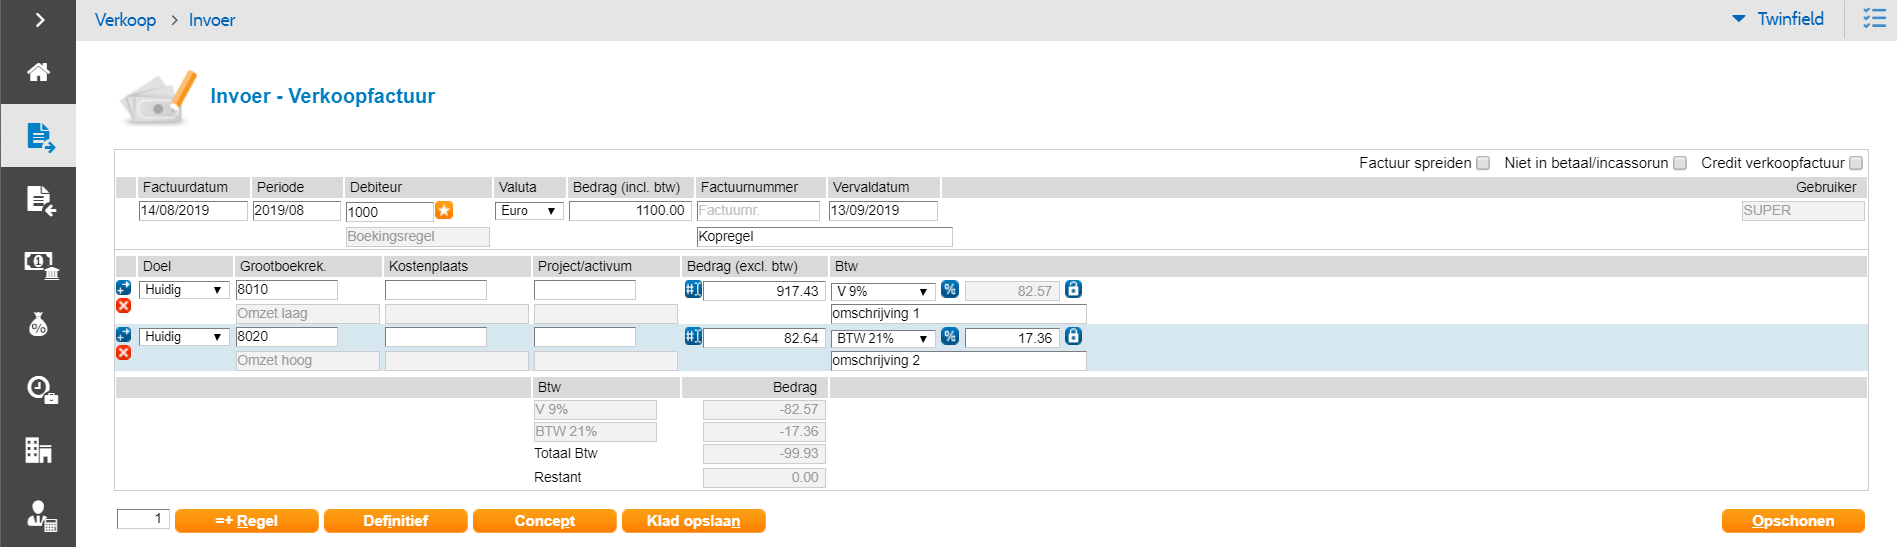
Task: Open the Twinfield user menu
Action: tap(1779, 19)
